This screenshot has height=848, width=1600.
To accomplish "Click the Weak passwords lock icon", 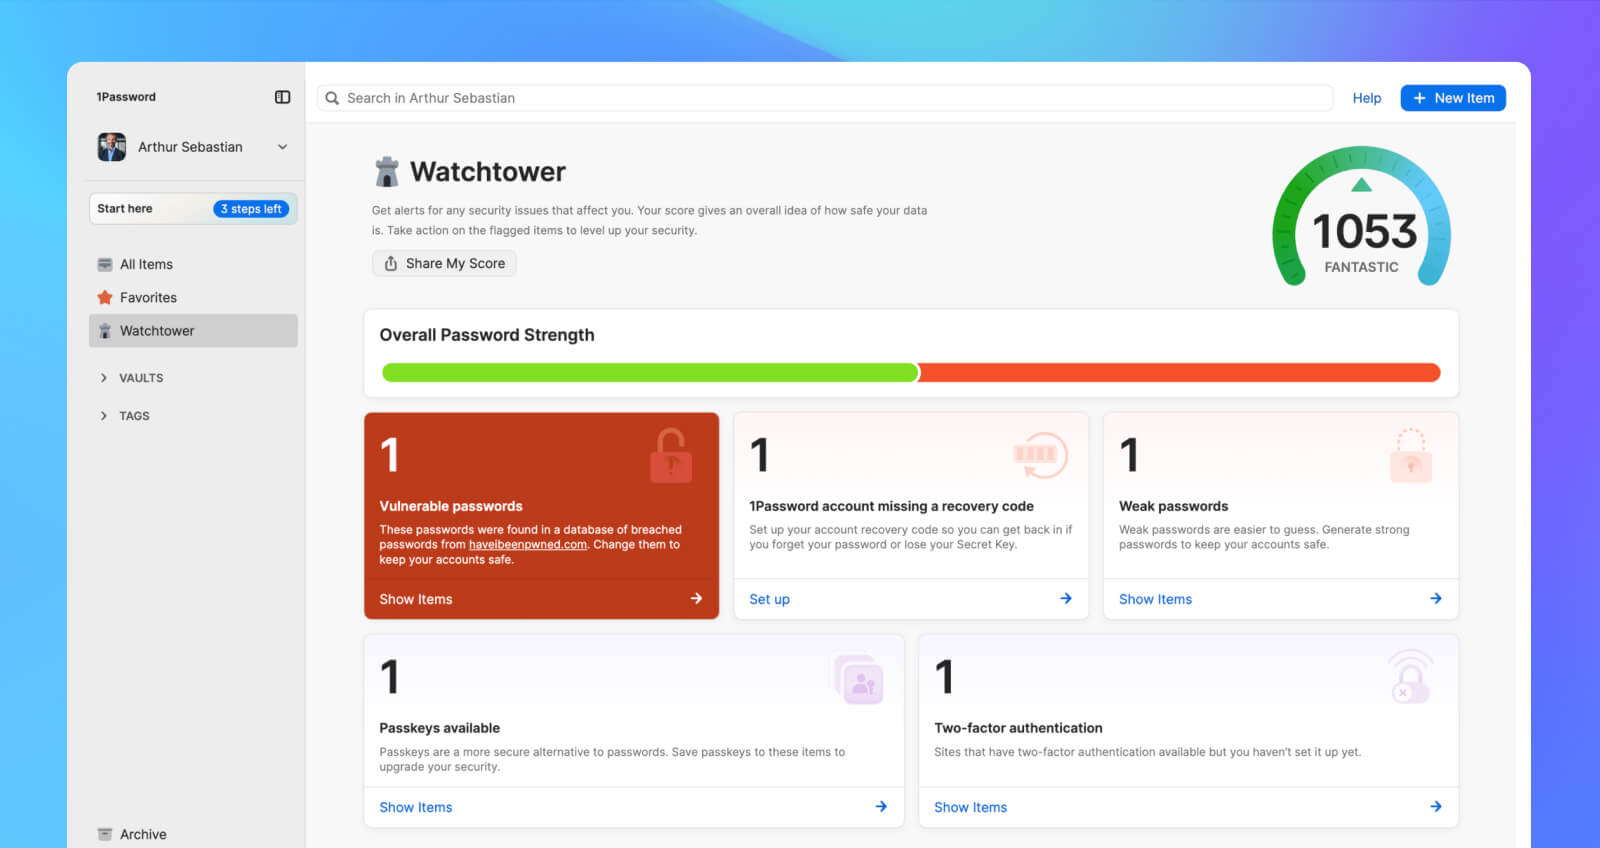I will point(1411,456).
